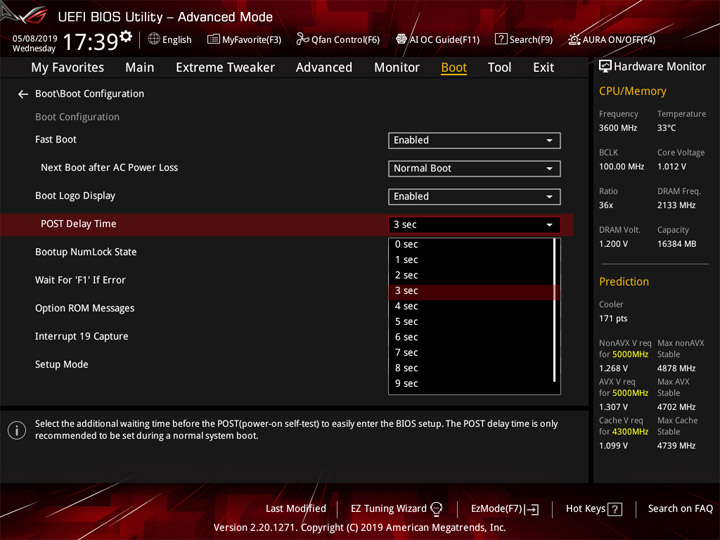Click the 171 pts cooler score
The image size is (720, 540).
[x=613, y=319]
